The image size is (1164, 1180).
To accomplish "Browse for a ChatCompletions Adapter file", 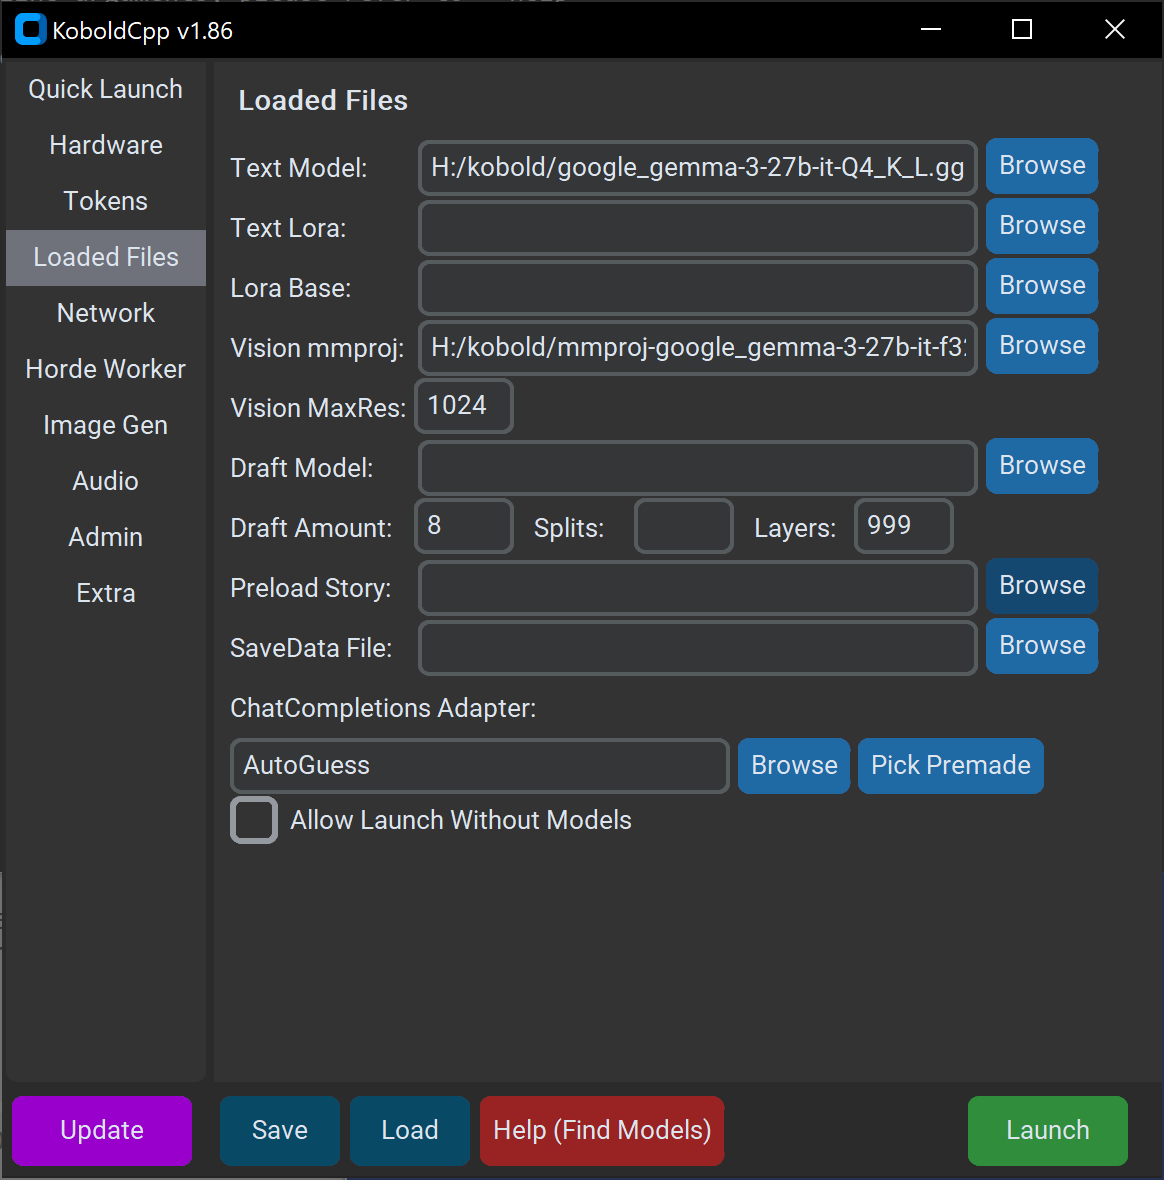I will point(794,765).
